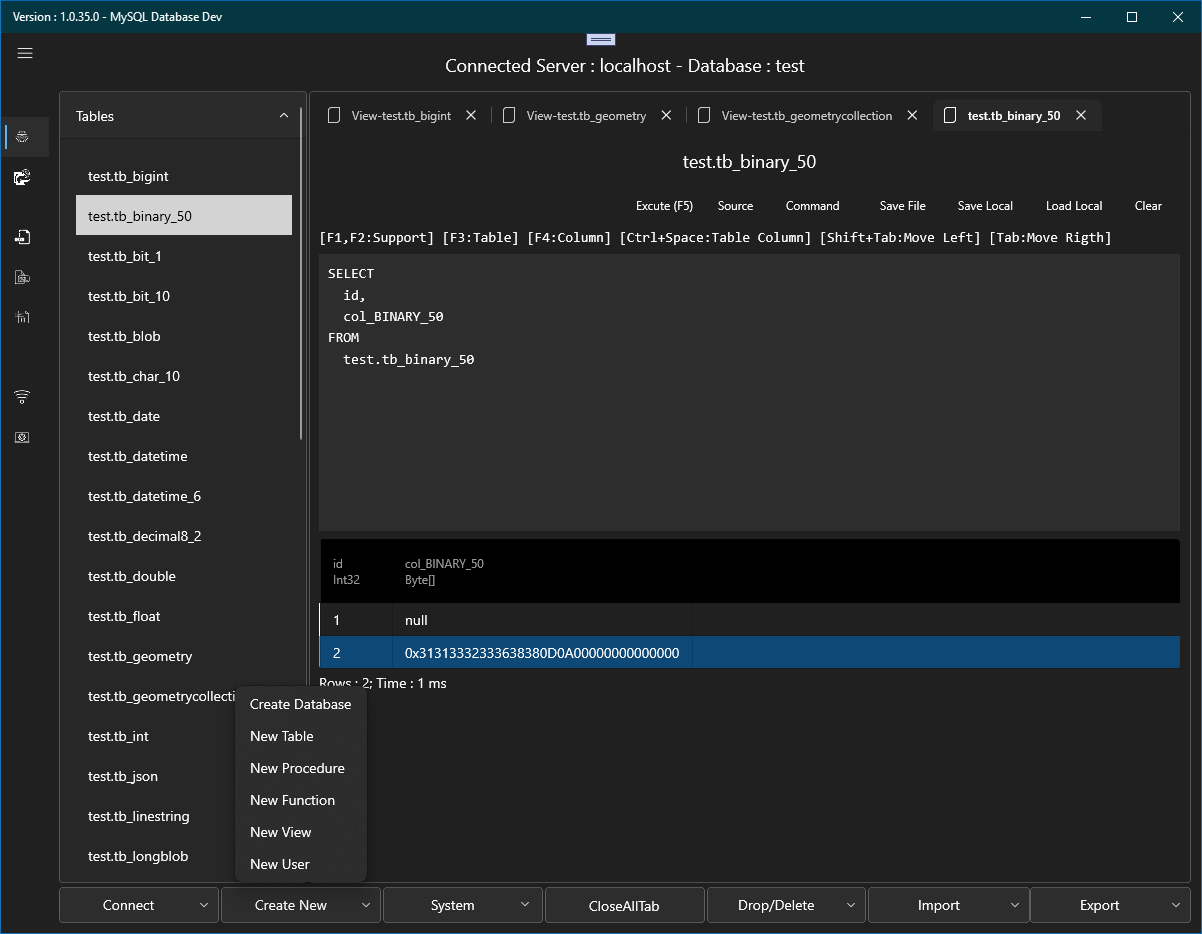Select test.tb_char_10 table
The width and height of the screenshot is (1202, 934).
click(x=184, y=376)
